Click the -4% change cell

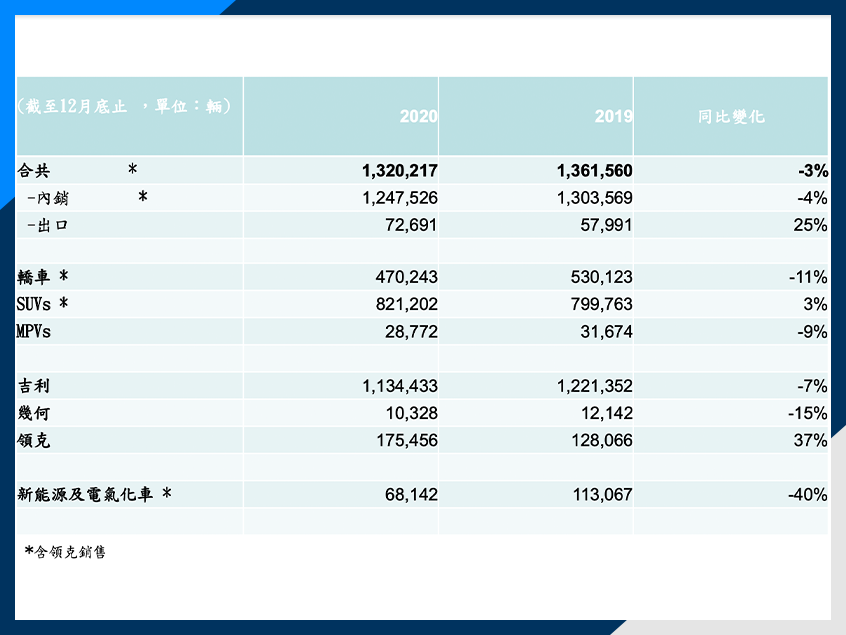click(x=813, y=198)
